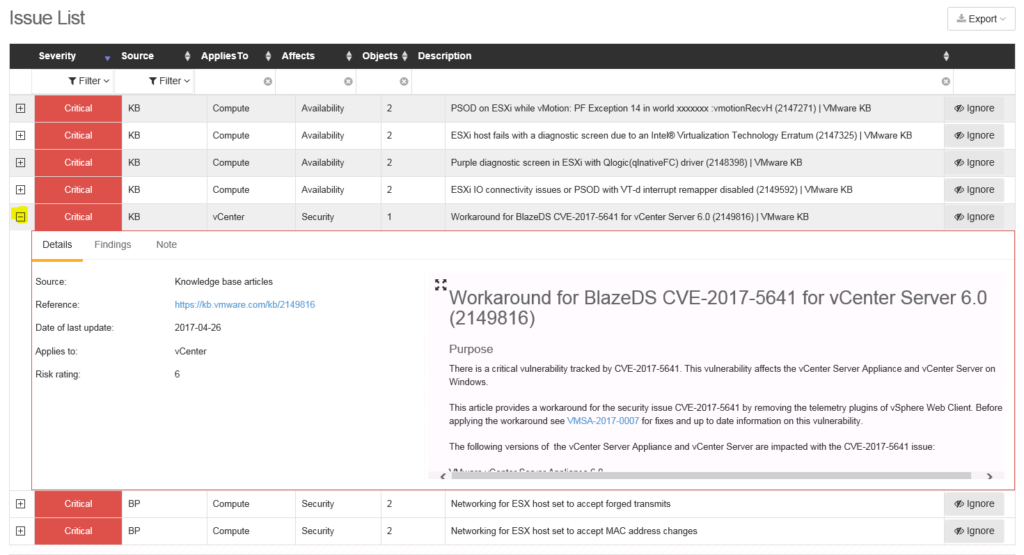Click the article pane scroll-right arrow

(x=989, y=477)
